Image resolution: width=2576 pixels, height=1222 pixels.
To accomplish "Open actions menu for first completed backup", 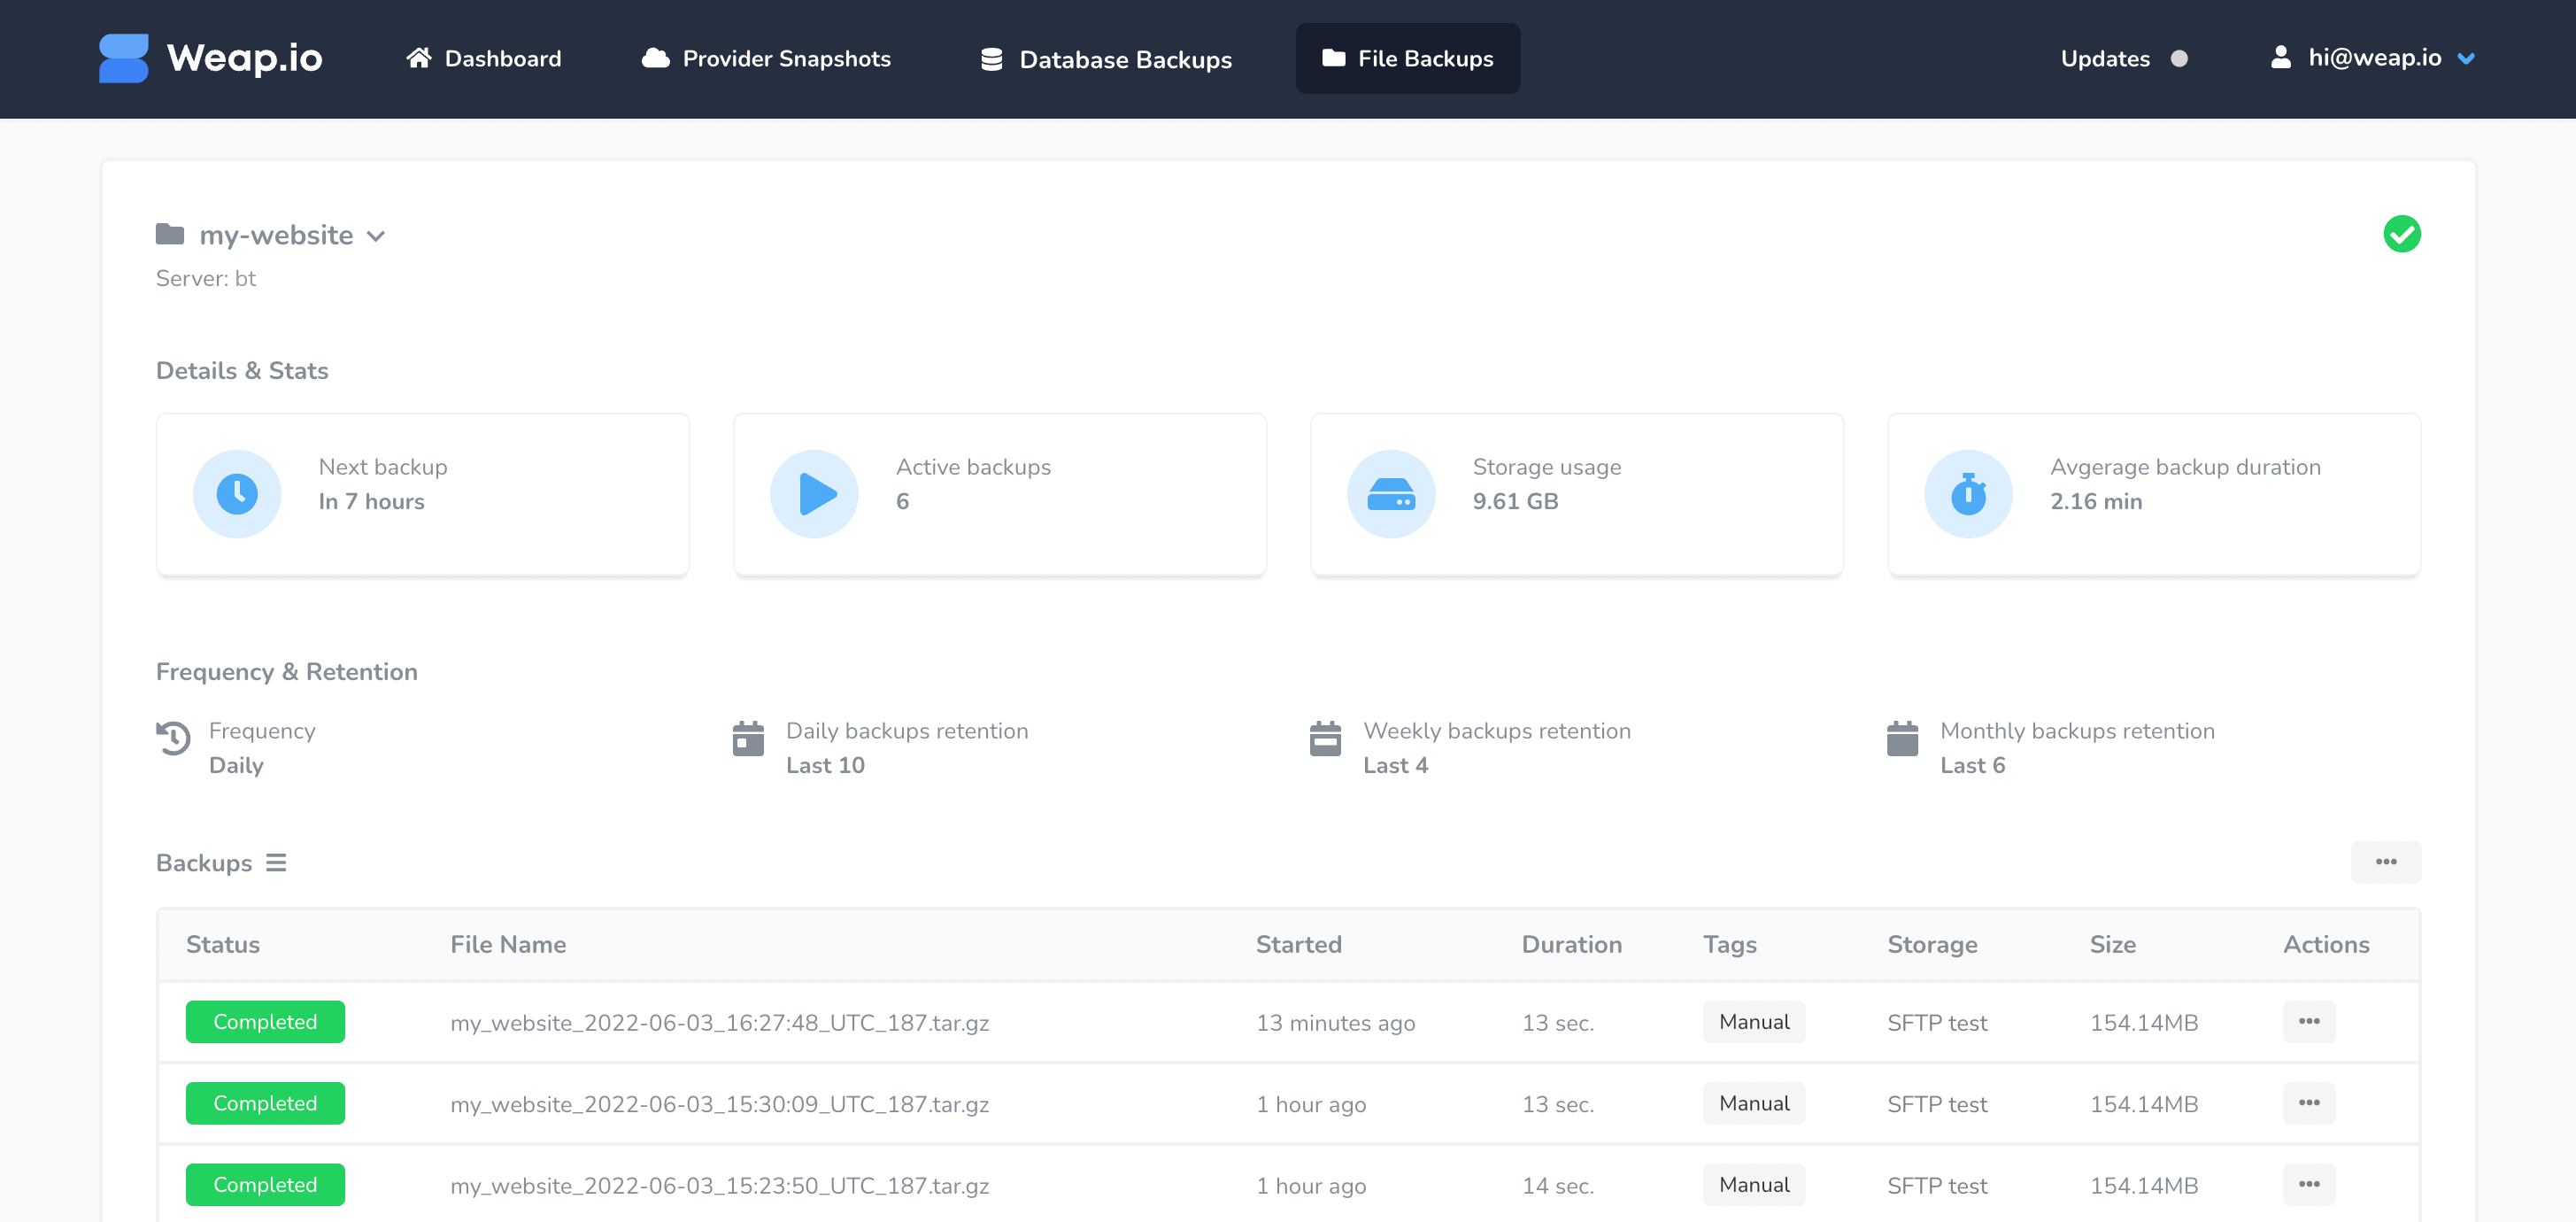I will (2311, 1020).
